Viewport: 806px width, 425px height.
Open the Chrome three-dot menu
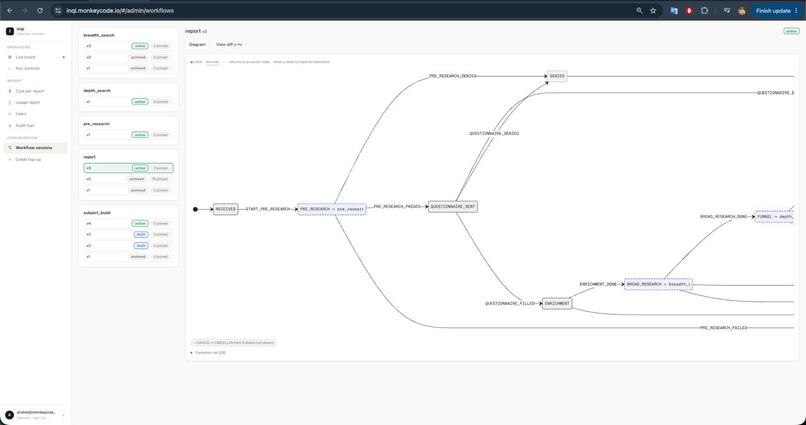coord(796,10)
